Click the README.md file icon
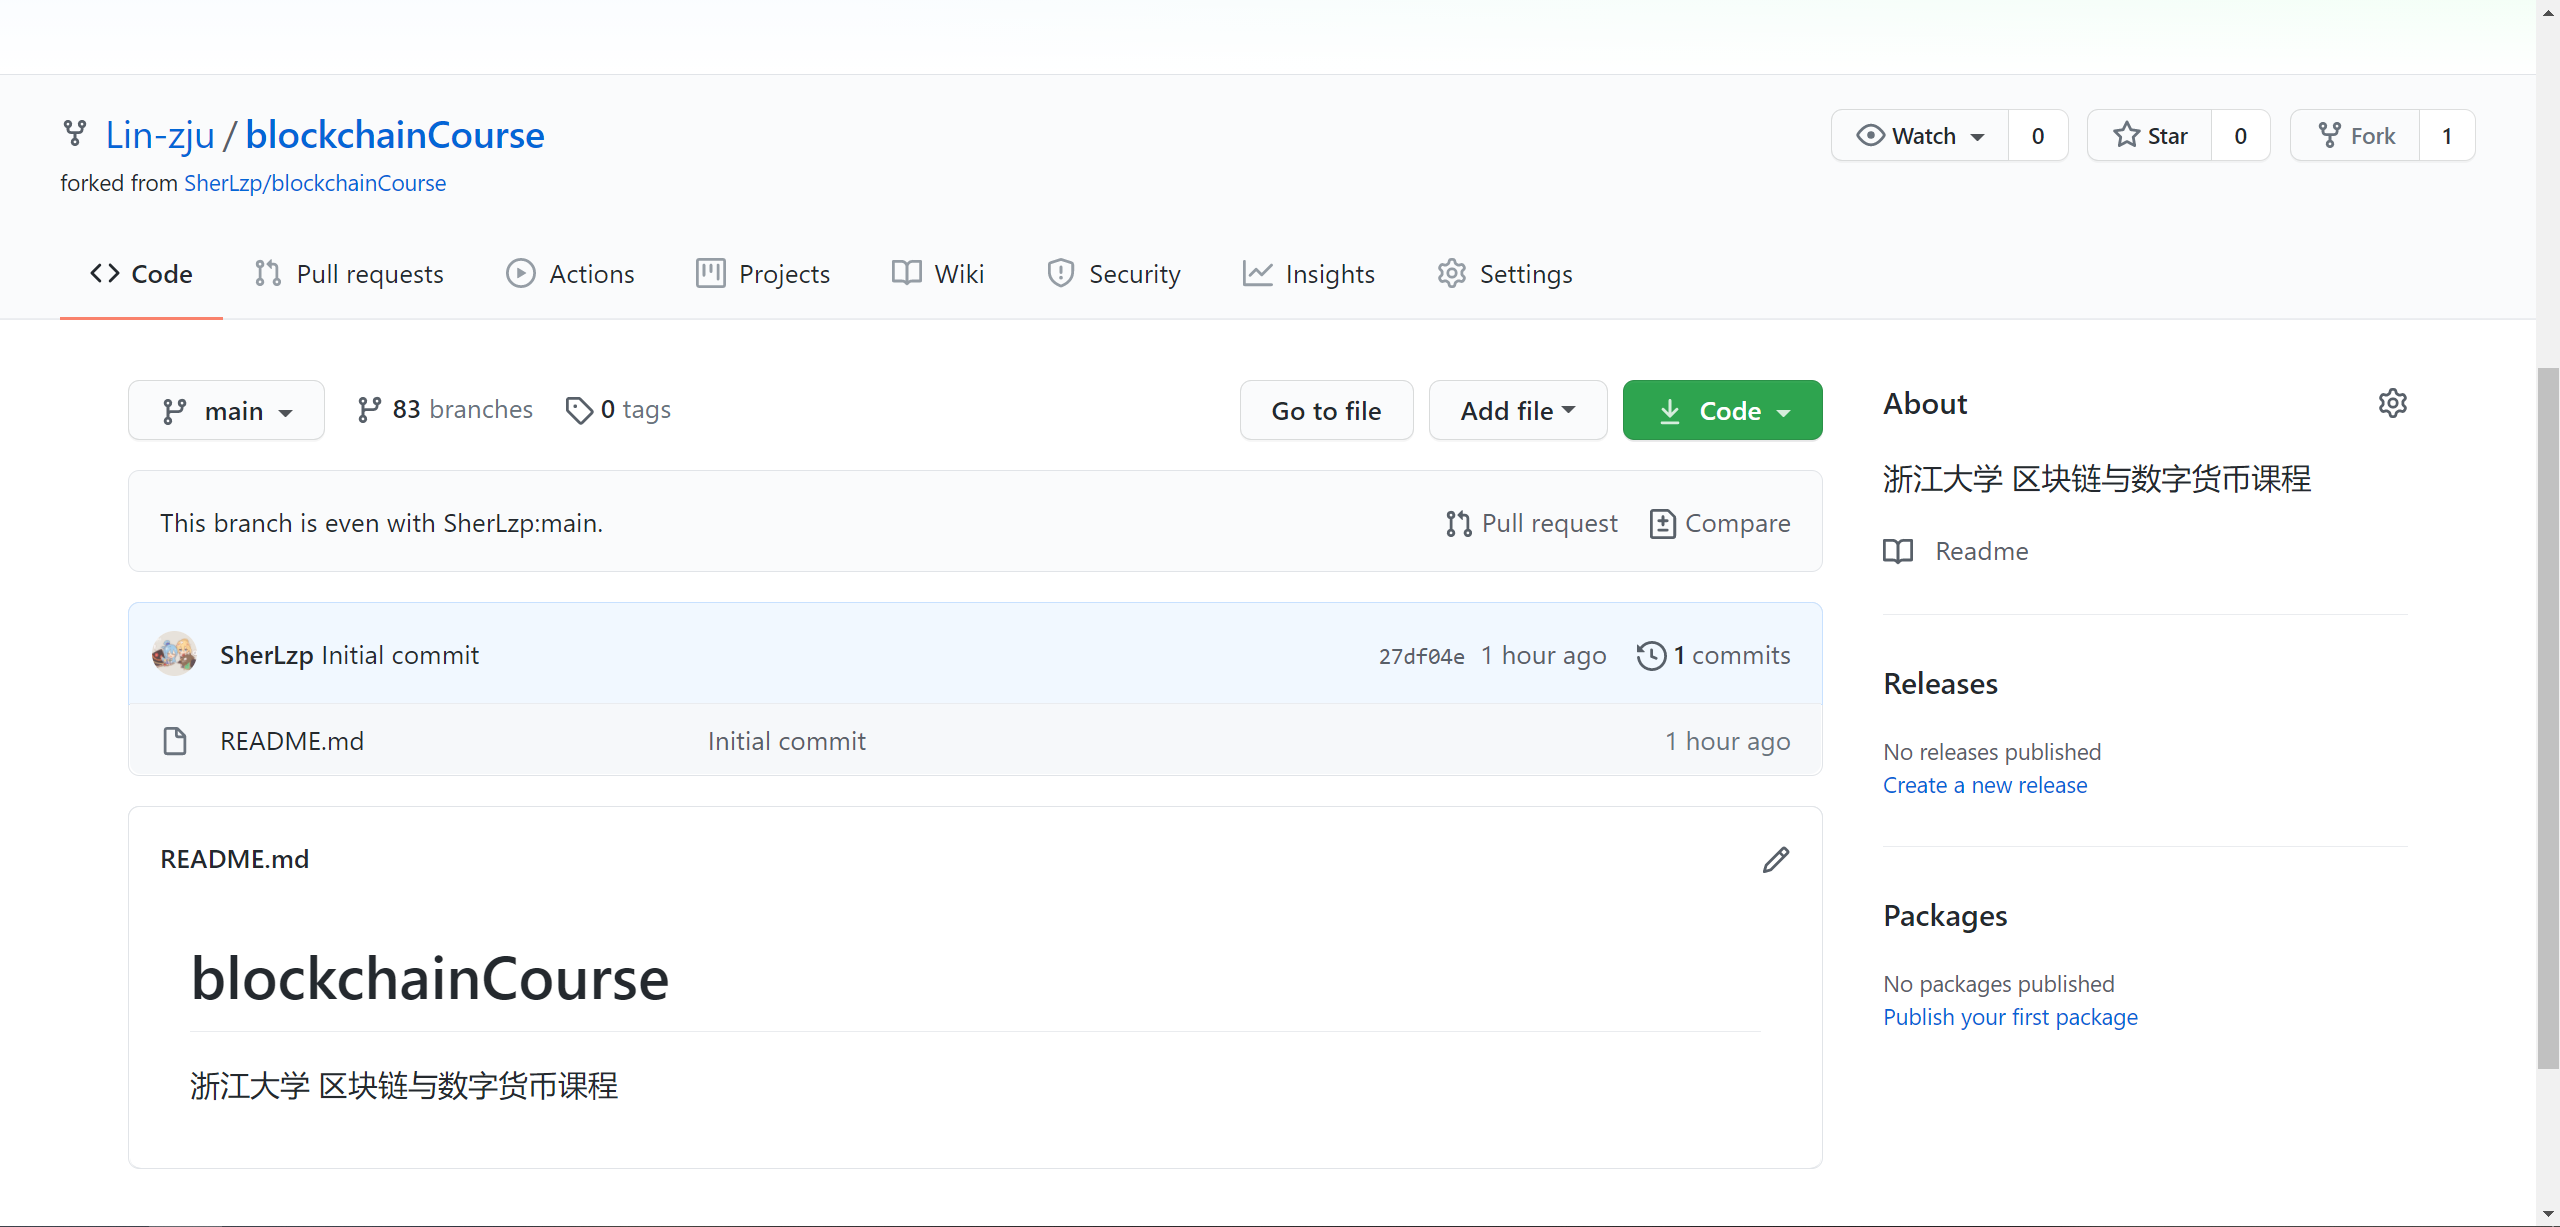The width and height of the screenshot is (2560, 1227). pyautogui.click(x=175, y=741)
